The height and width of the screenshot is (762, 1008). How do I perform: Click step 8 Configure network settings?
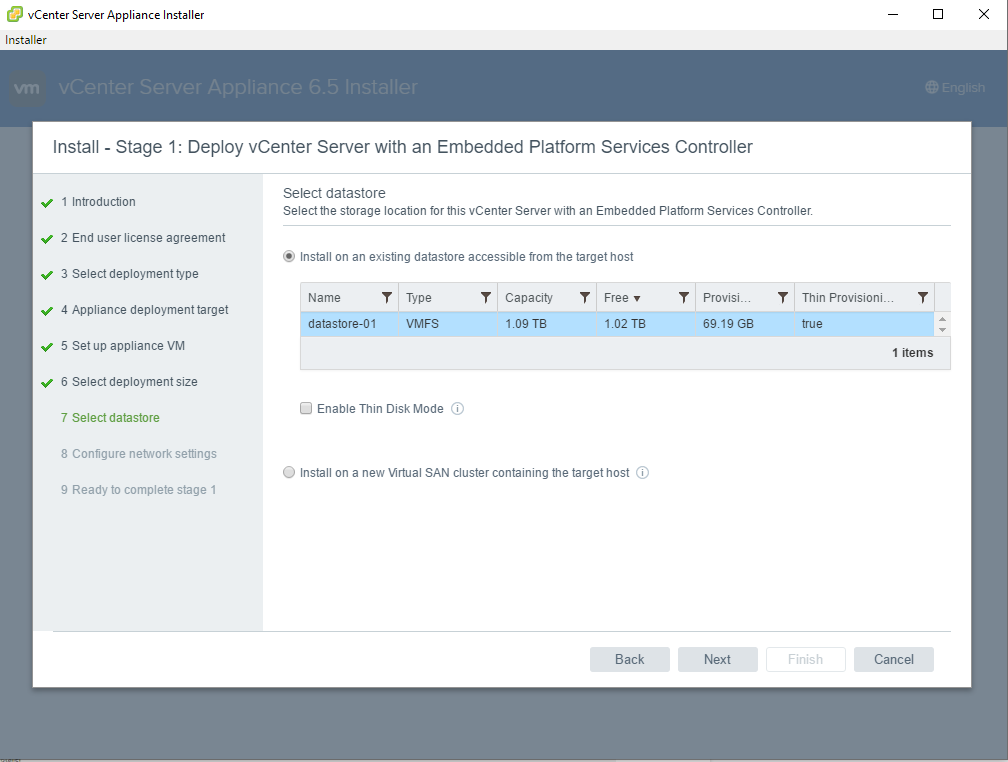click(x=138, y=454)
